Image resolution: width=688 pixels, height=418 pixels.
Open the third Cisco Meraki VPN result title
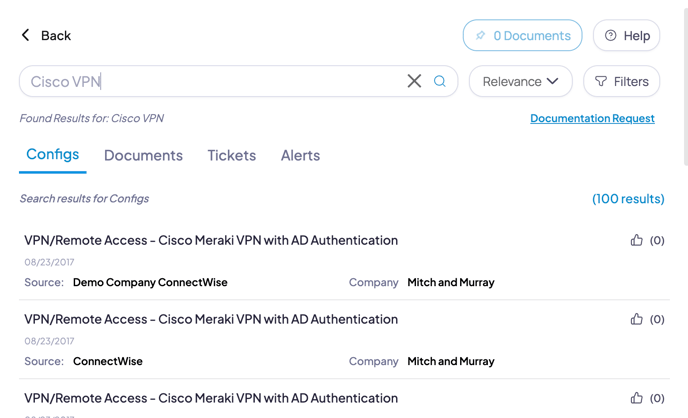211,398
